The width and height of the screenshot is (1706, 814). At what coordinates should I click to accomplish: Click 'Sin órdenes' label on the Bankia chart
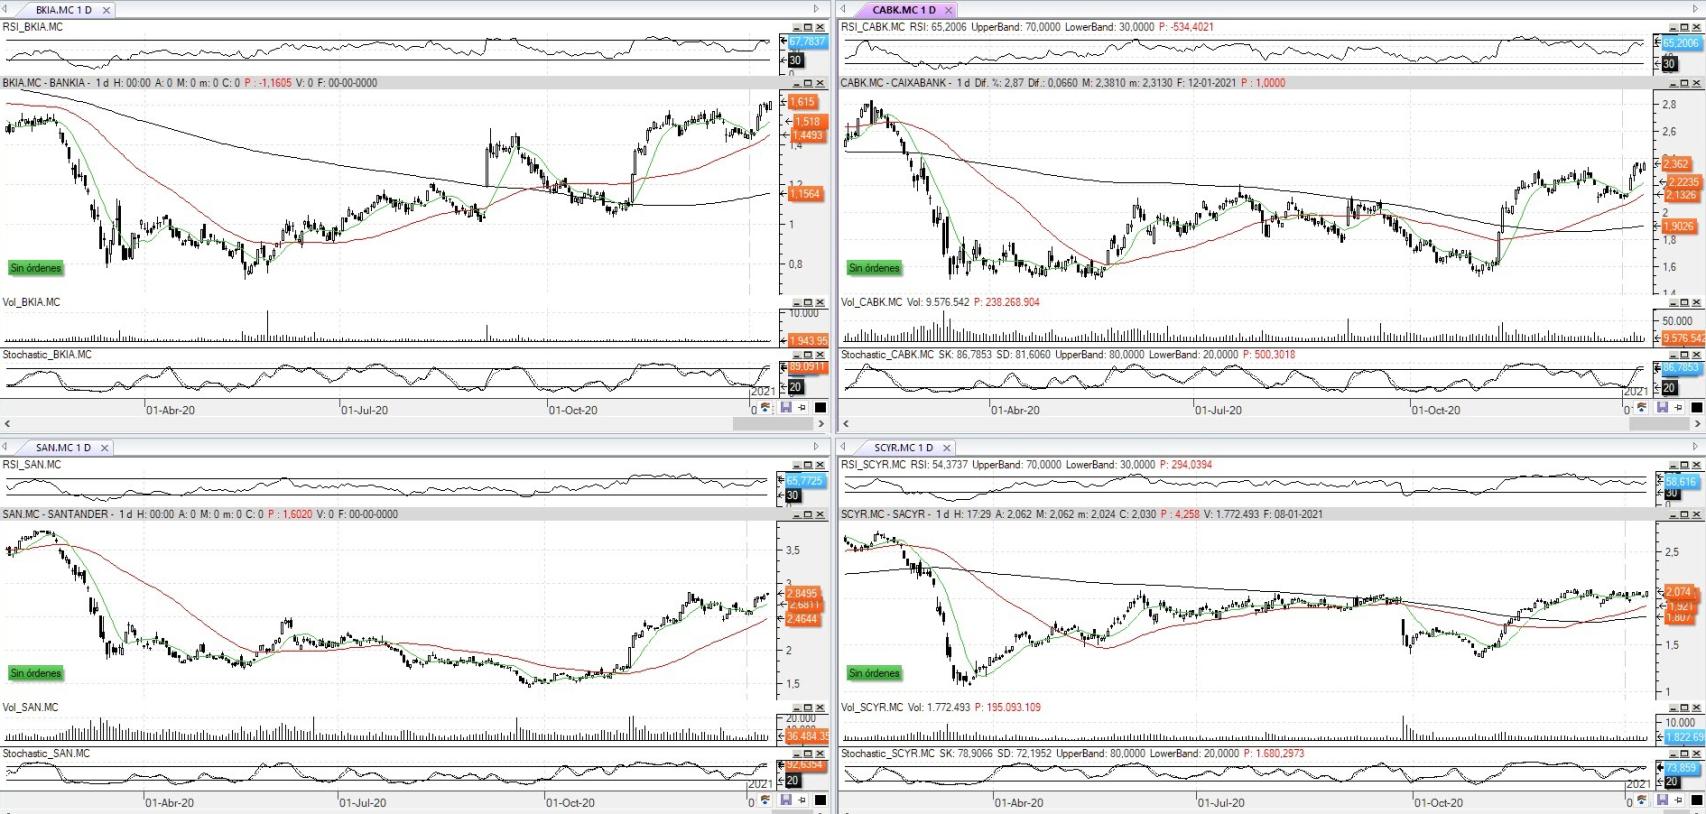[36, 268]
